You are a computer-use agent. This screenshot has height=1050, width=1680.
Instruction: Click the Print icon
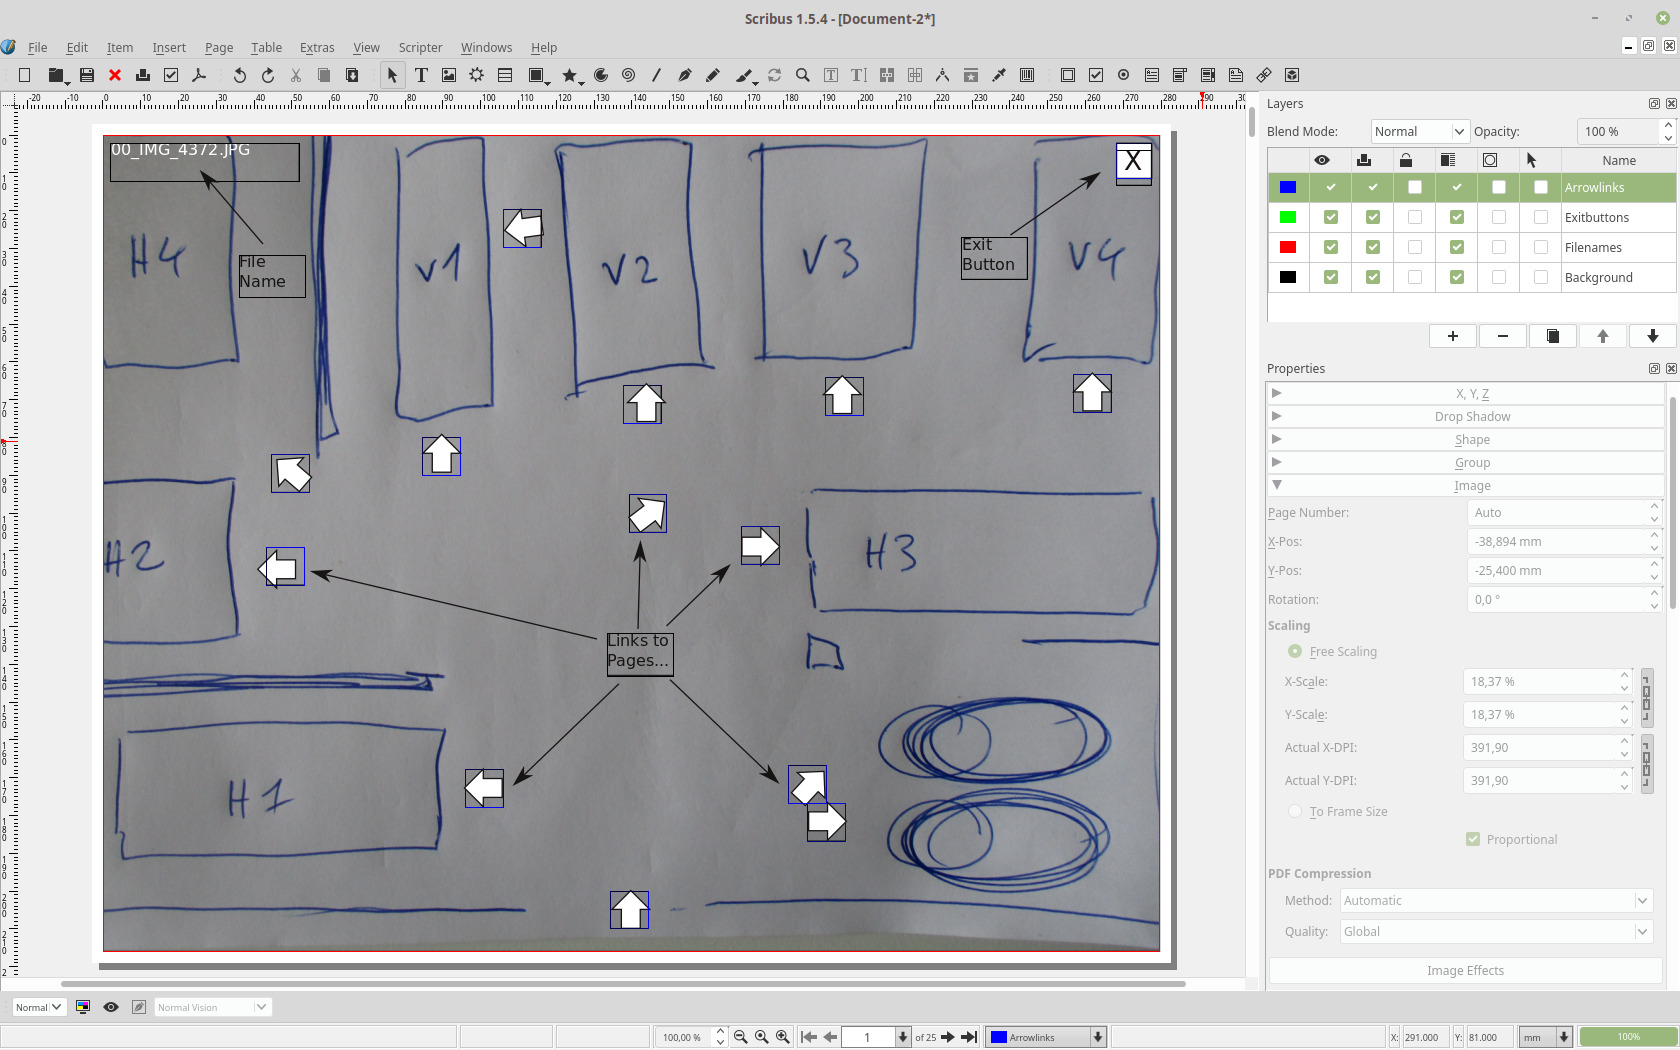coord(143,75)
